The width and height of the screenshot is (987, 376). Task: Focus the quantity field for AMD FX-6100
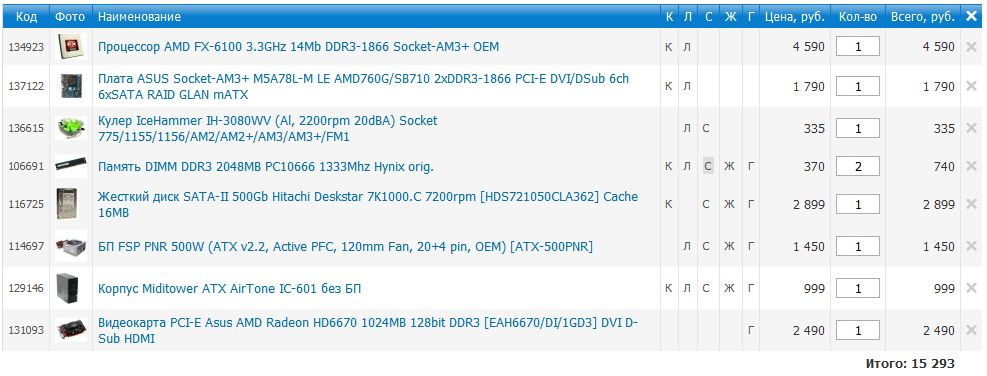(857, 47)
